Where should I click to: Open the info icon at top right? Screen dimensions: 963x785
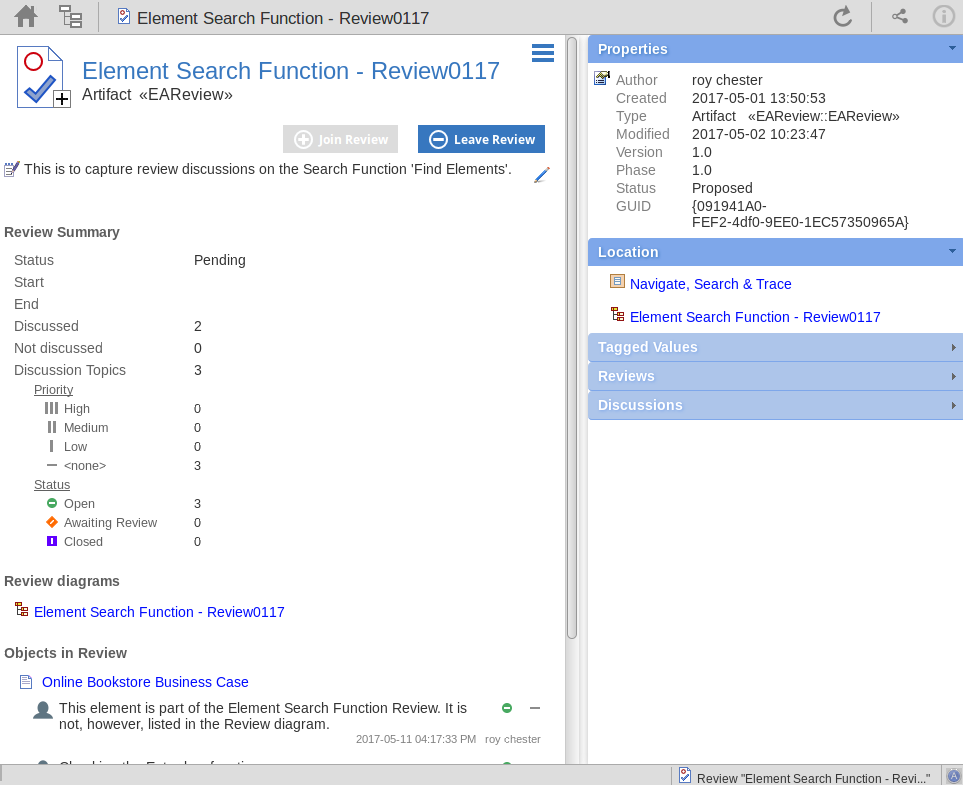[942, 16]
